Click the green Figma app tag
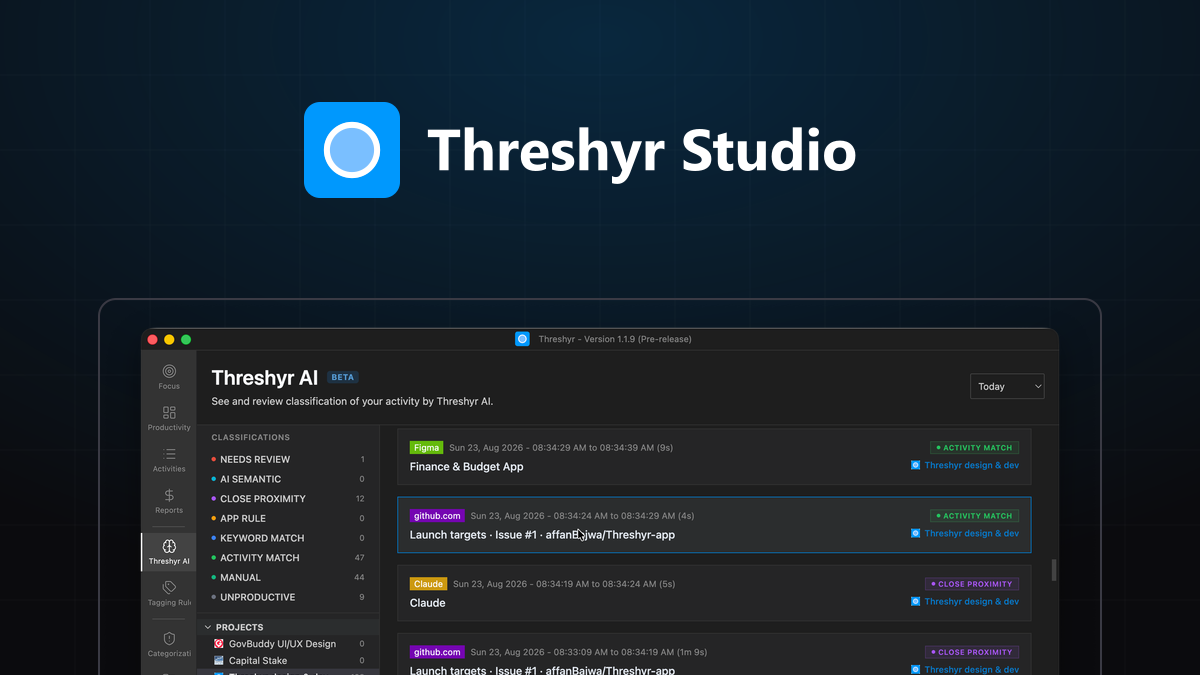 pos(426,448)
